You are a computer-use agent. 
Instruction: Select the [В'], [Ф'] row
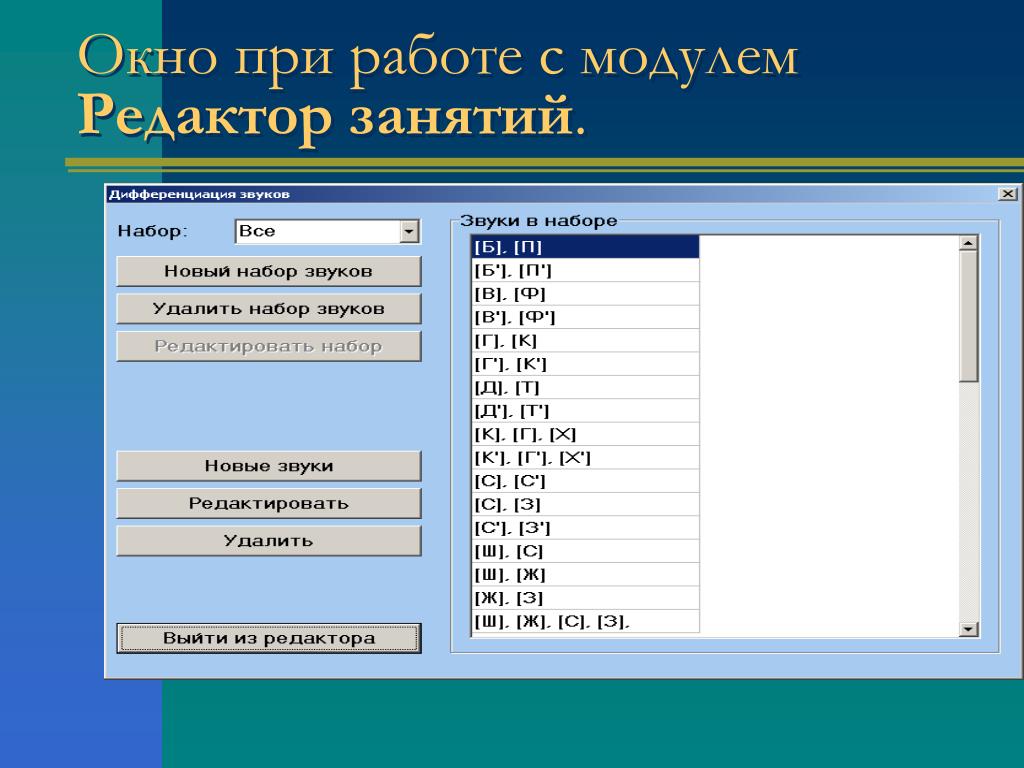pyautogui.click(x=585, y=317)
